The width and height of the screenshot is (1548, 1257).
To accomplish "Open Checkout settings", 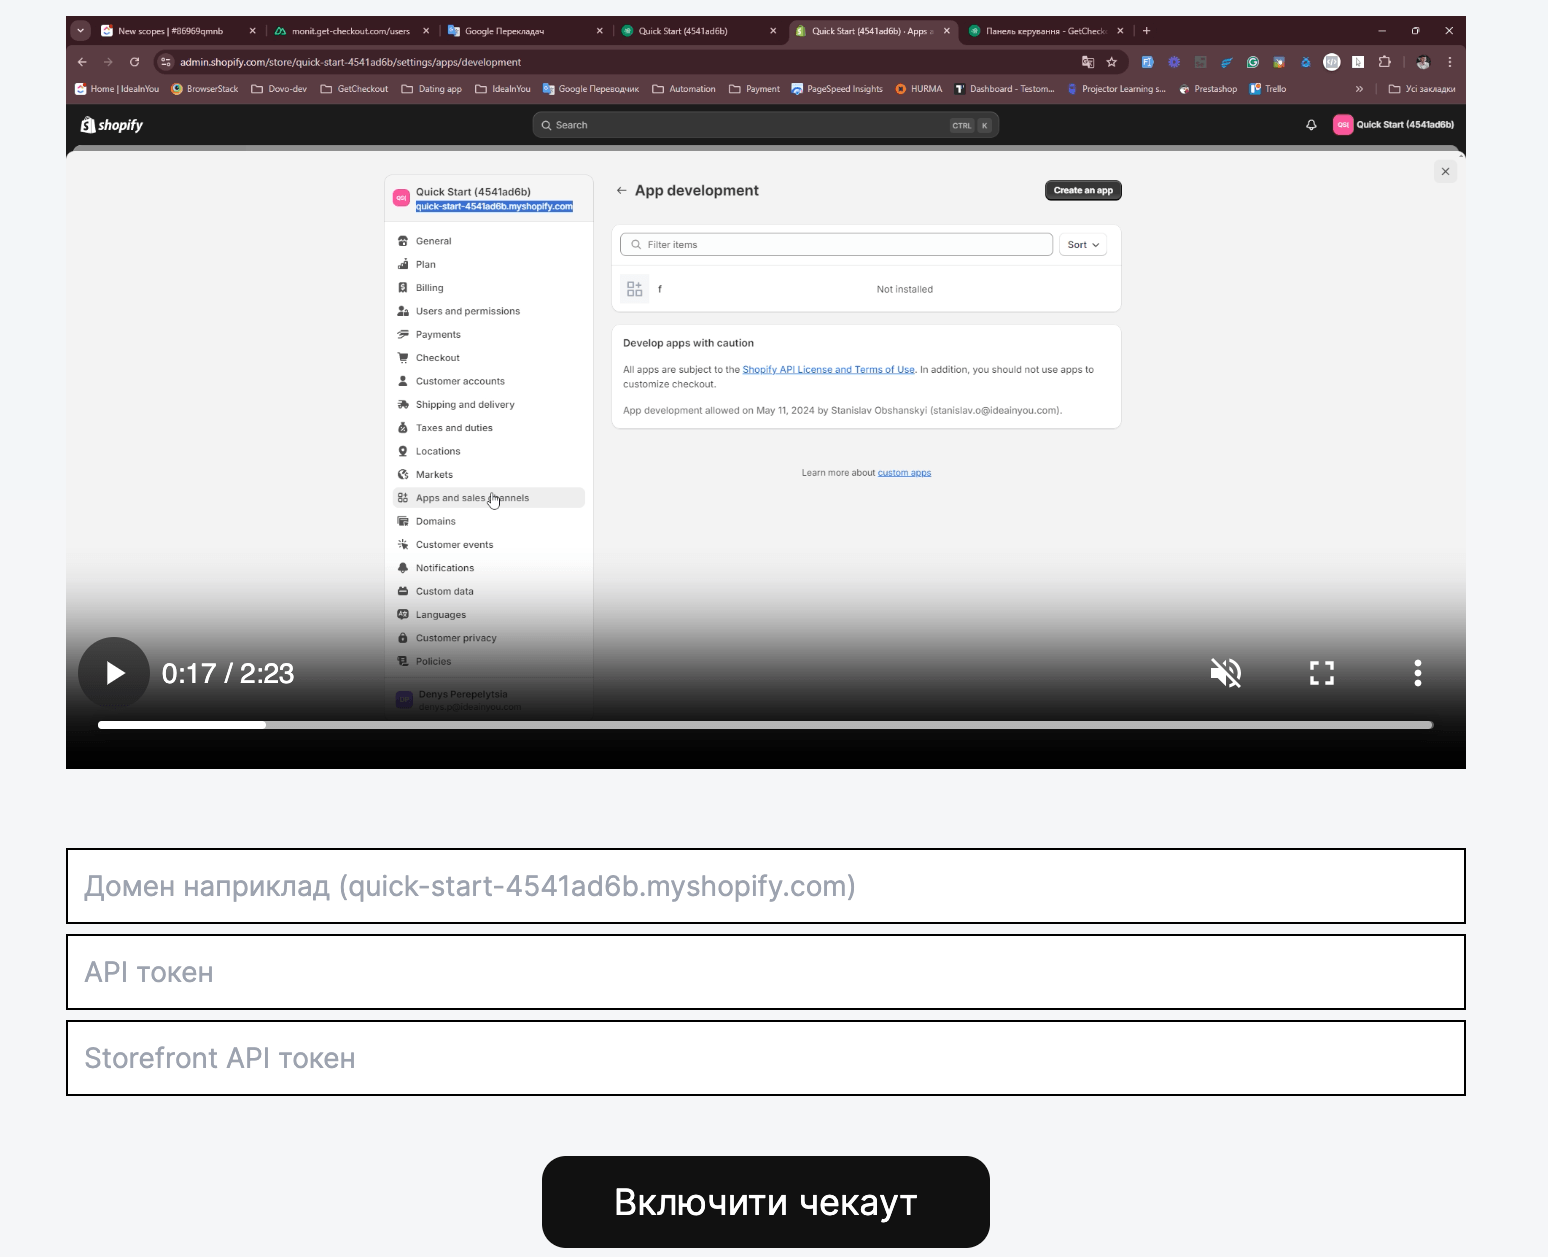I will [x=489, y=358].
